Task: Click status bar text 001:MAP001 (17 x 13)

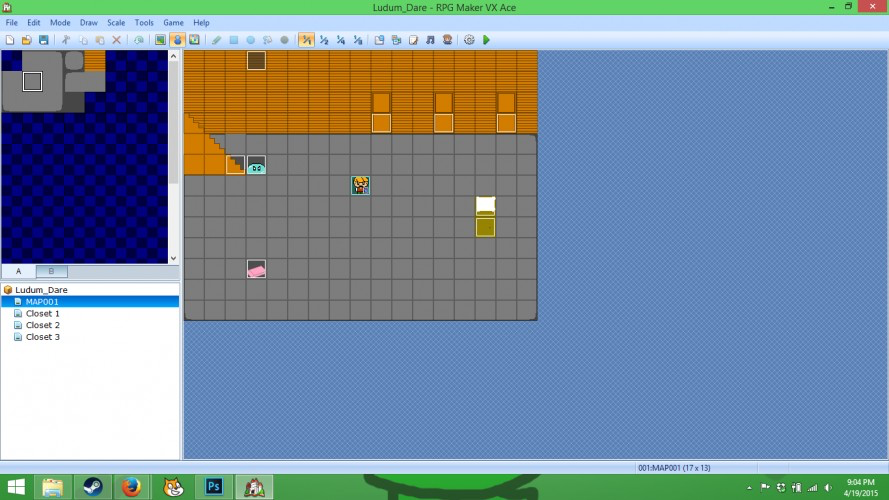Action: click(674, 468)
